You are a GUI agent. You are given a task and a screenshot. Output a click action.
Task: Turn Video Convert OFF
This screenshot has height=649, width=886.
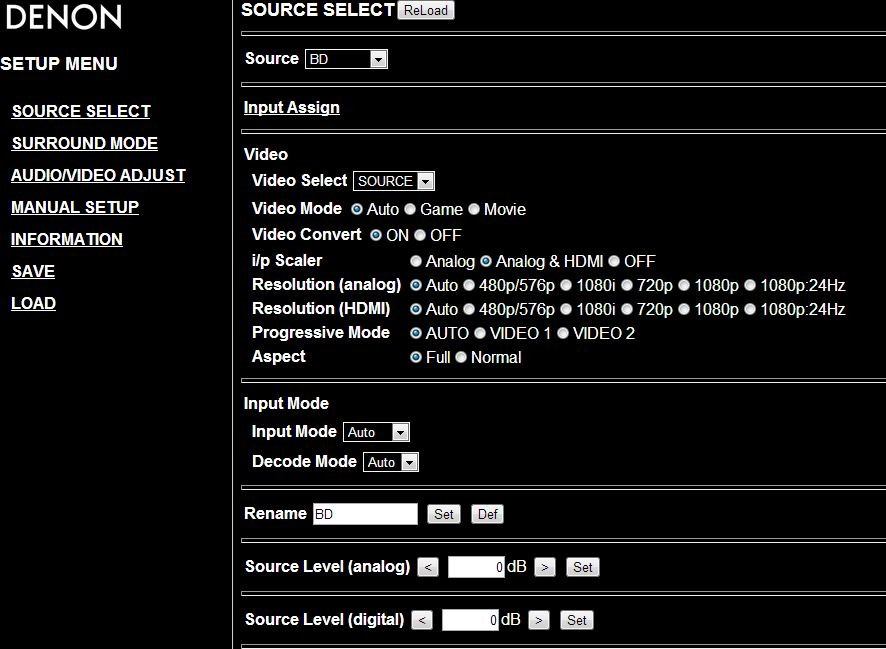[x=420, y=235]
